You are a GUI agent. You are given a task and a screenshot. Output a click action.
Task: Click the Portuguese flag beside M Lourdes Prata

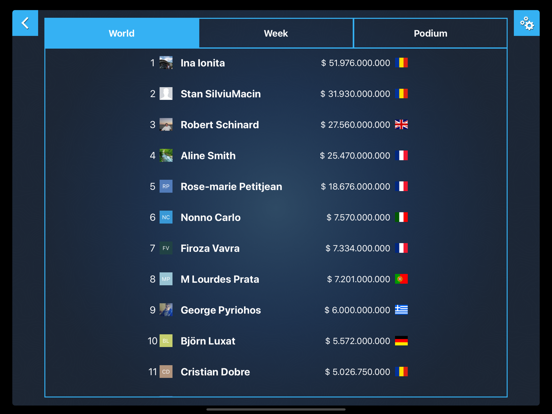pyautogui.click(x=401, y=279)
